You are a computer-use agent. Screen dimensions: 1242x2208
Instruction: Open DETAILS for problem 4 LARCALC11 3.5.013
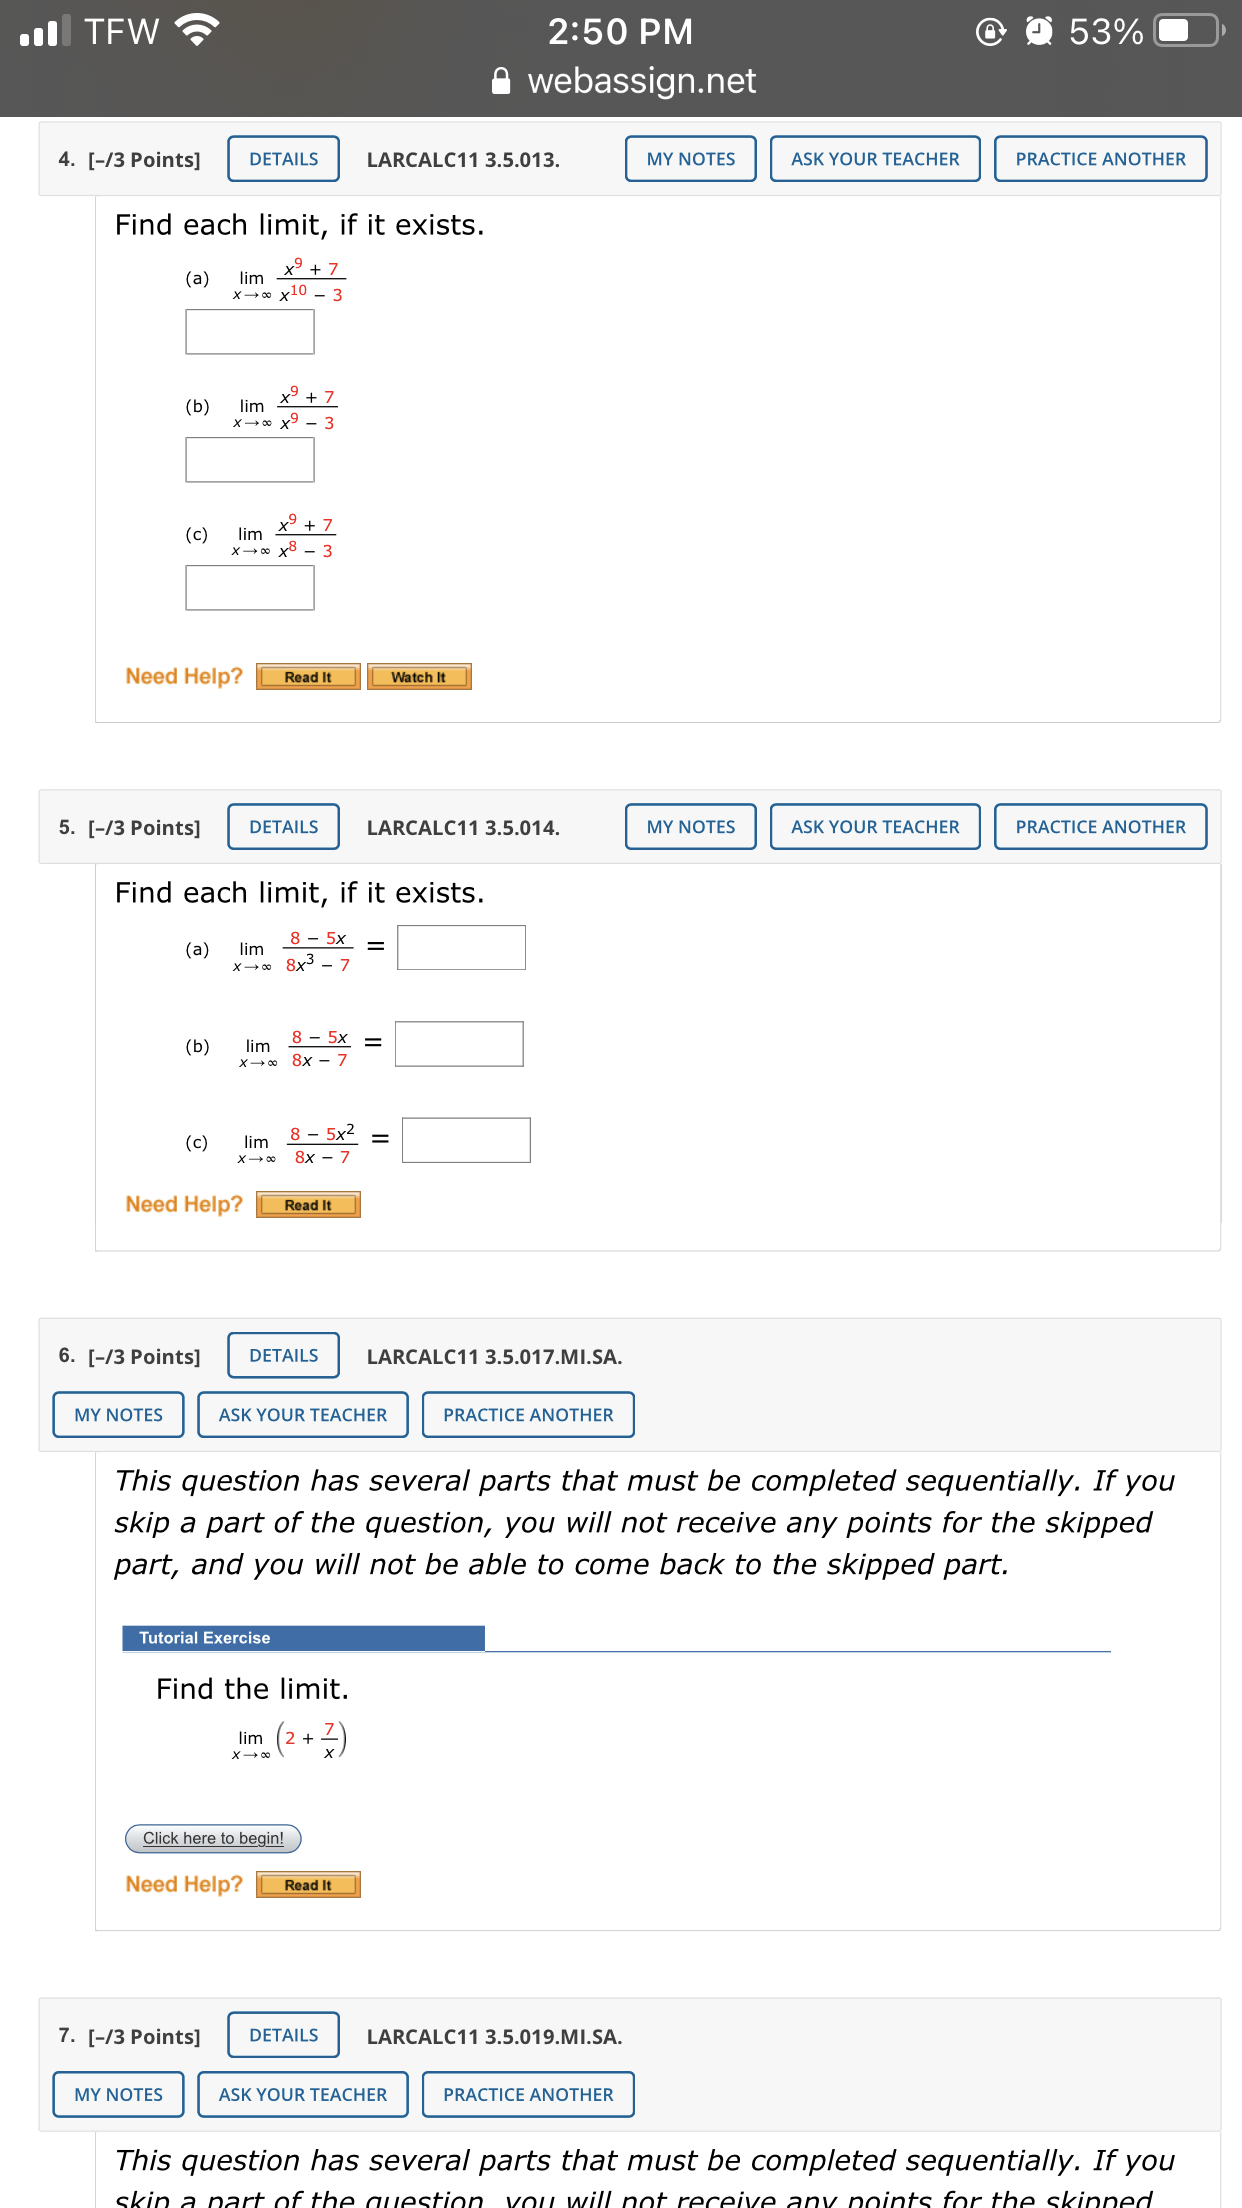282,158
